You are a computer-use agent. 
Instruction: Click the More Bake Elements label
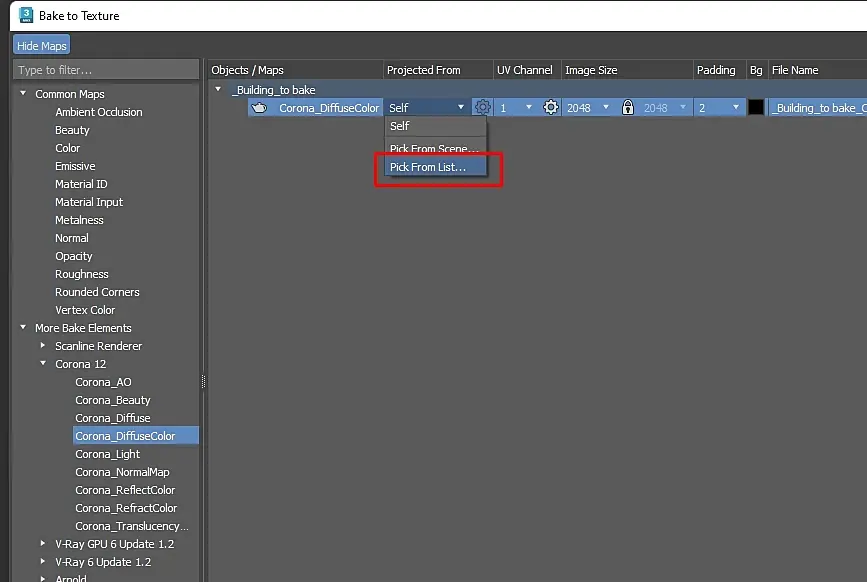[x=83, y=328]
